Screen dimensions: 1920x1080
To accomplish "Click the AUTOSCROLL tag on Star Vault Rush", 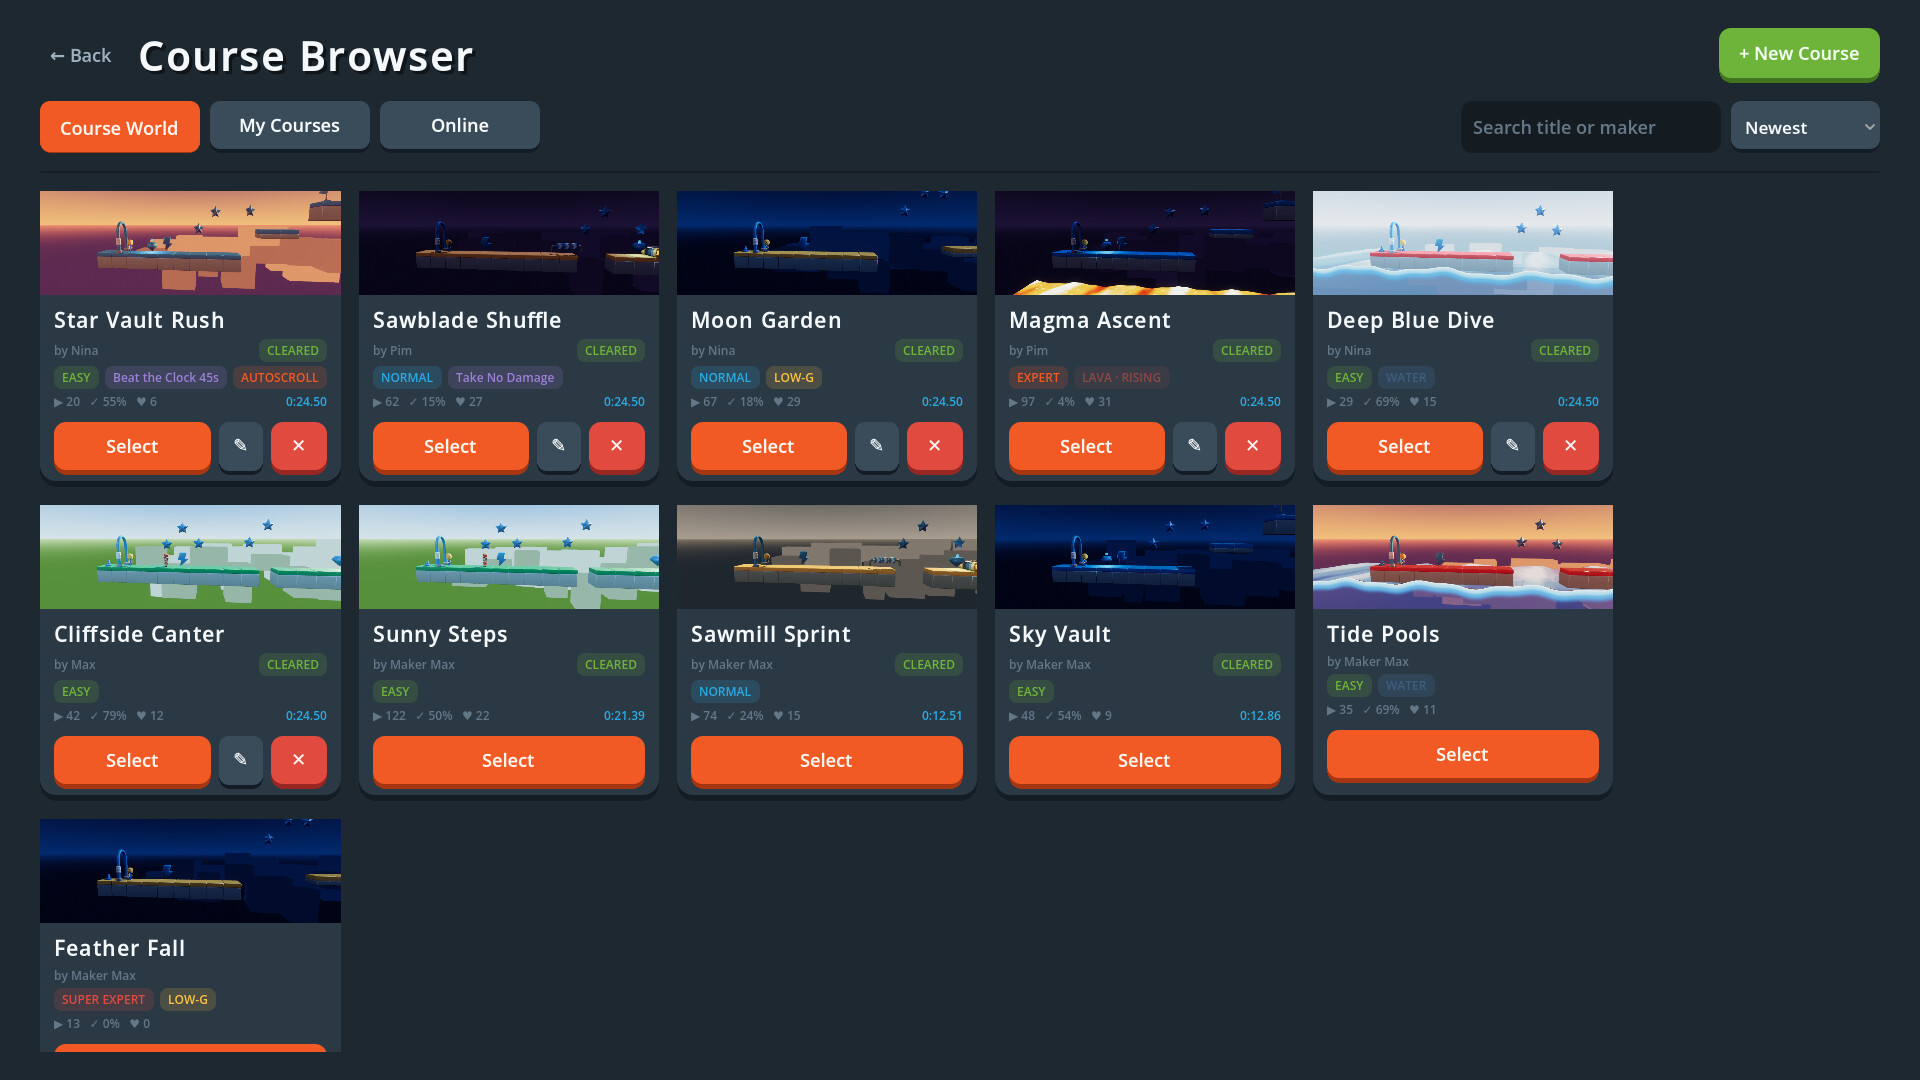I will [279, 377].
